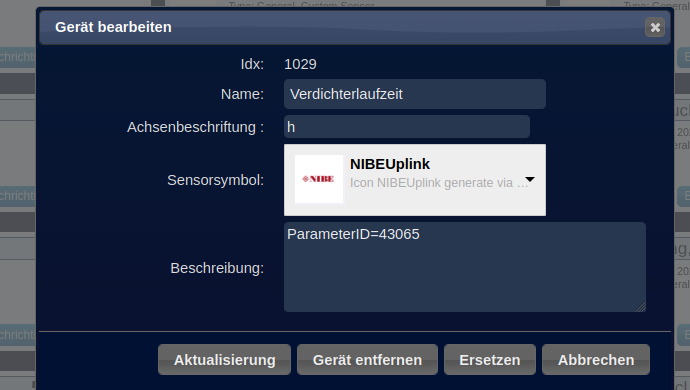Click the Sensorsymbol label
This screenshot has height=390, width=690.
tap(216, 180)
